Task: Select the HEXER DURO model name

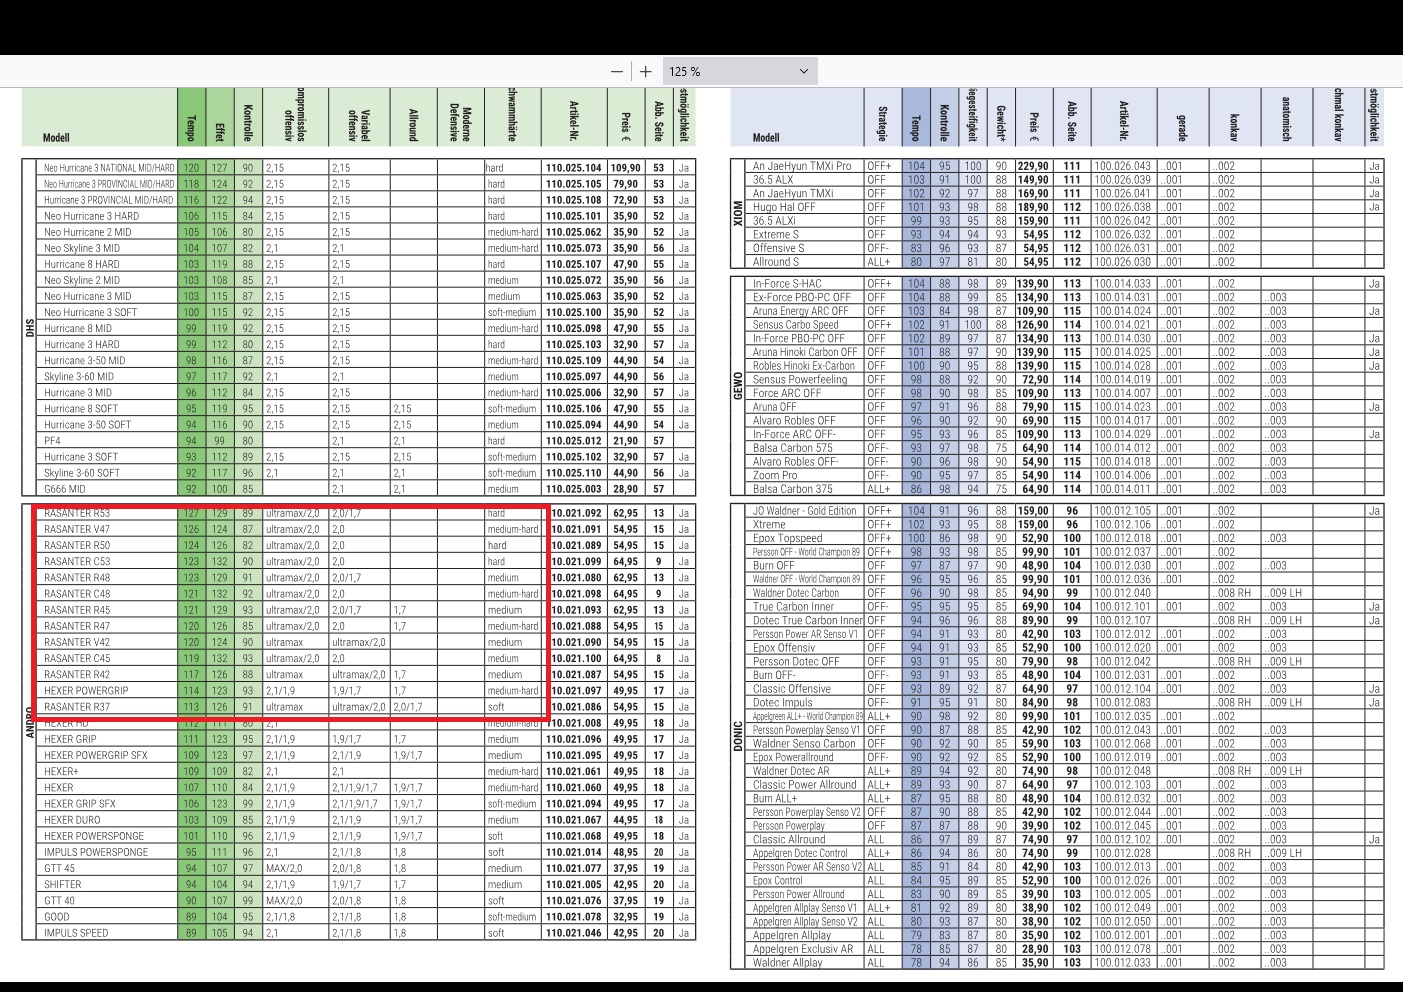Action: [72, 819]
